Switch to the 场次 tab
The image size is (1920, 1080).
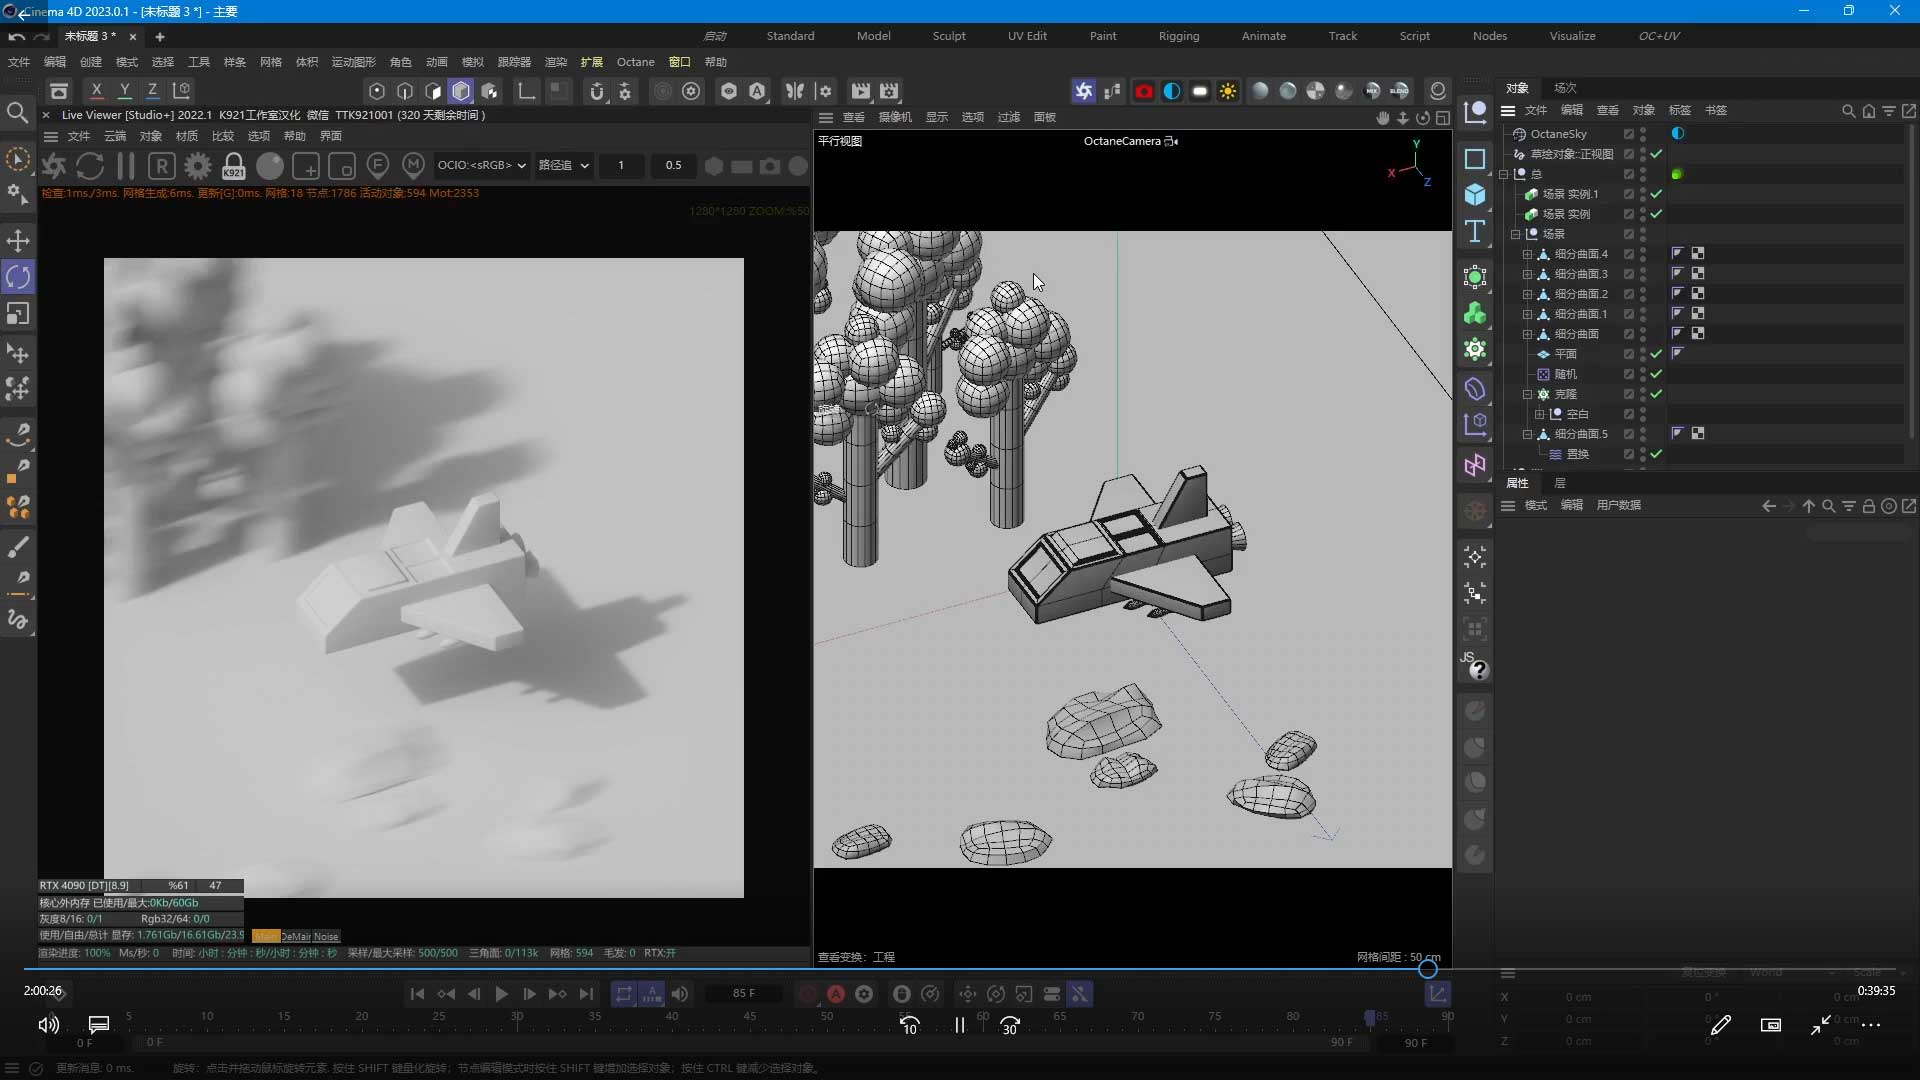(1565, 88)
